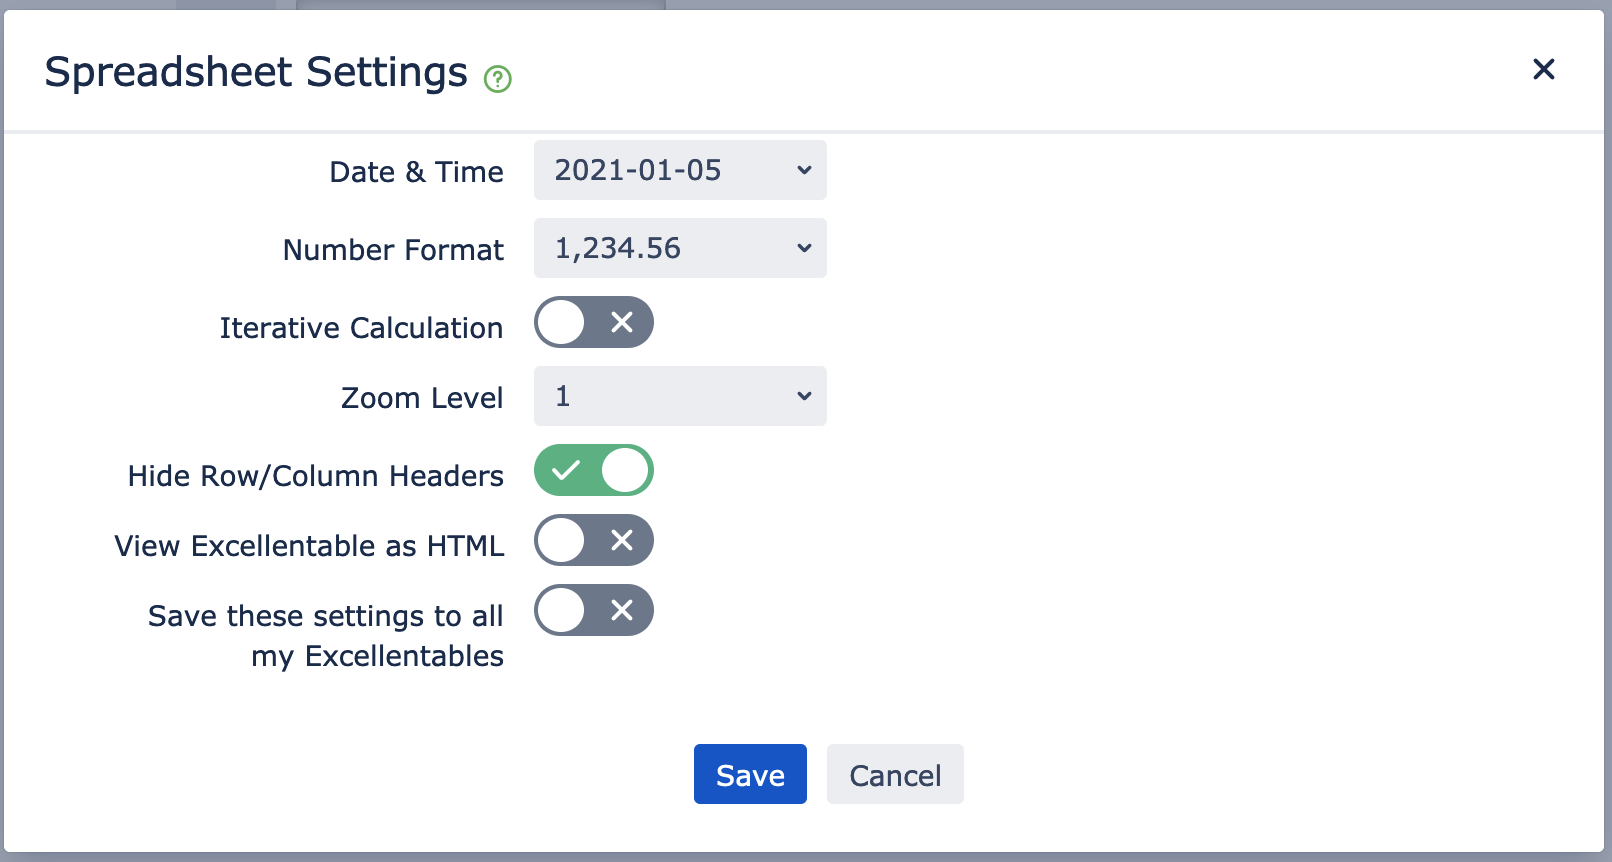Open the Date & Time format dropdown
This screenshot has height=862, width=1612.
680,170
